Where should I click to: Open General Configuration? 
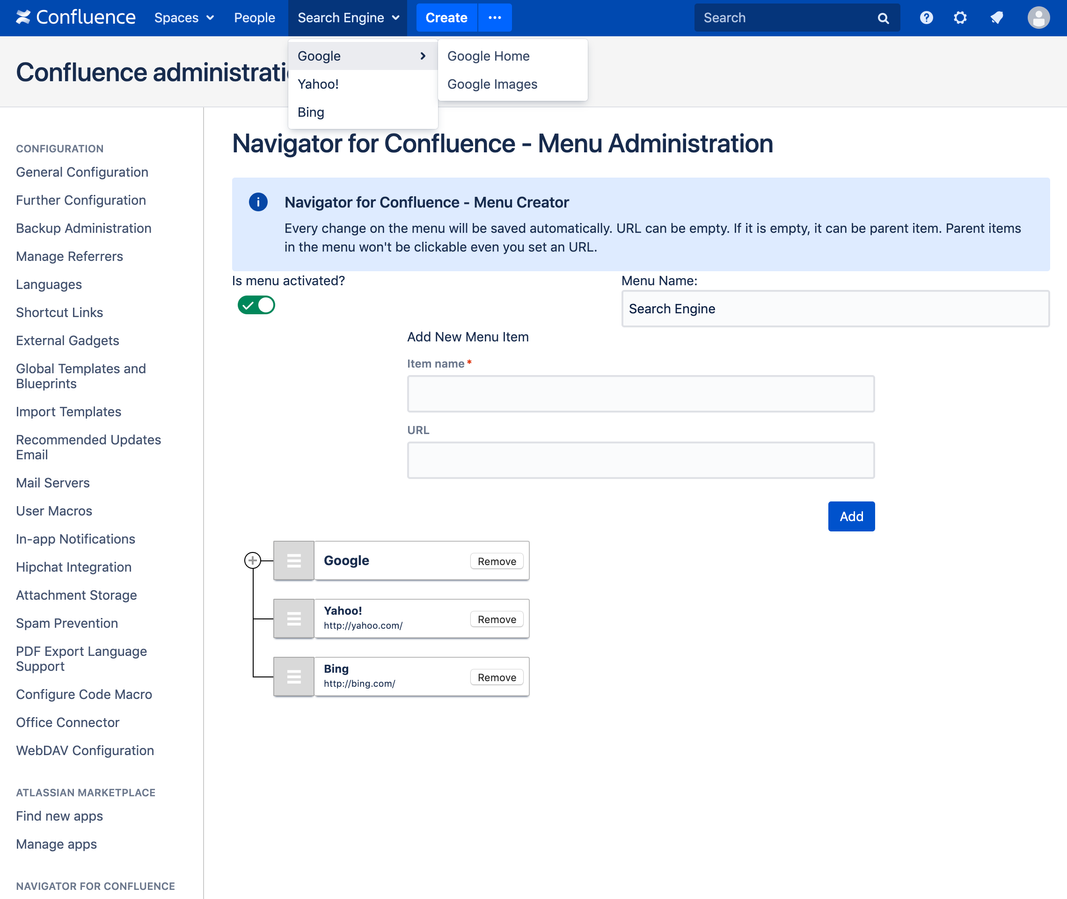[x=82, y=172]
